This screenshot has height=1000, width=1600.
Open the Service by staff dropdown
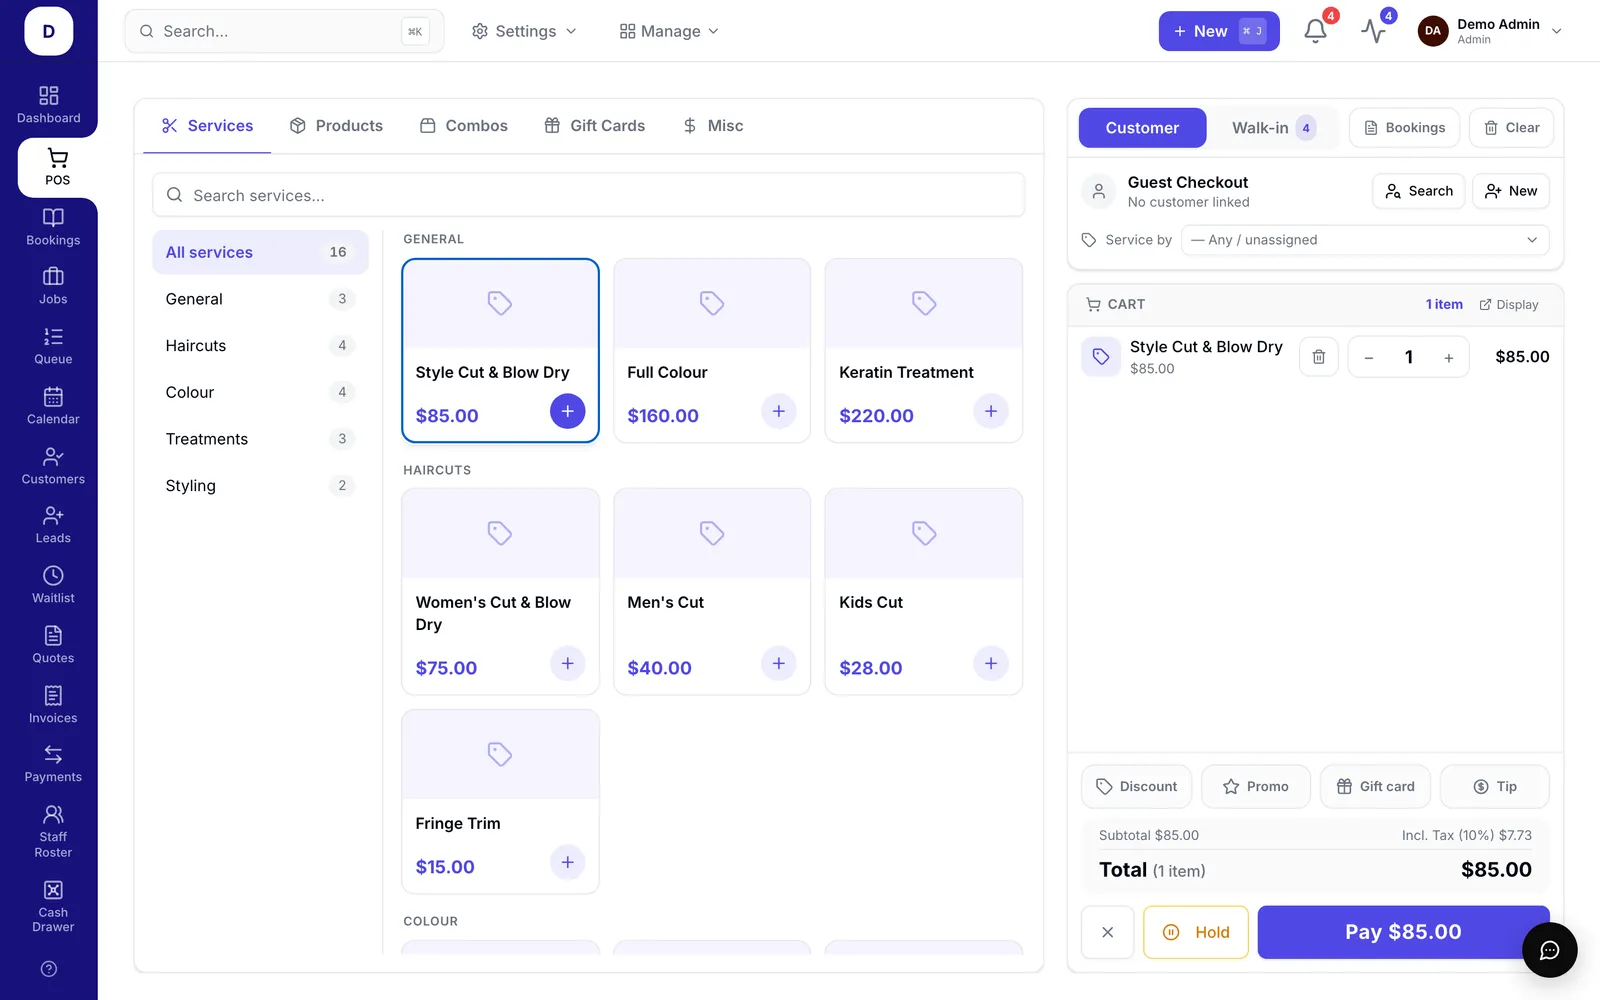pyautogui.click(x=1365, y=240)
